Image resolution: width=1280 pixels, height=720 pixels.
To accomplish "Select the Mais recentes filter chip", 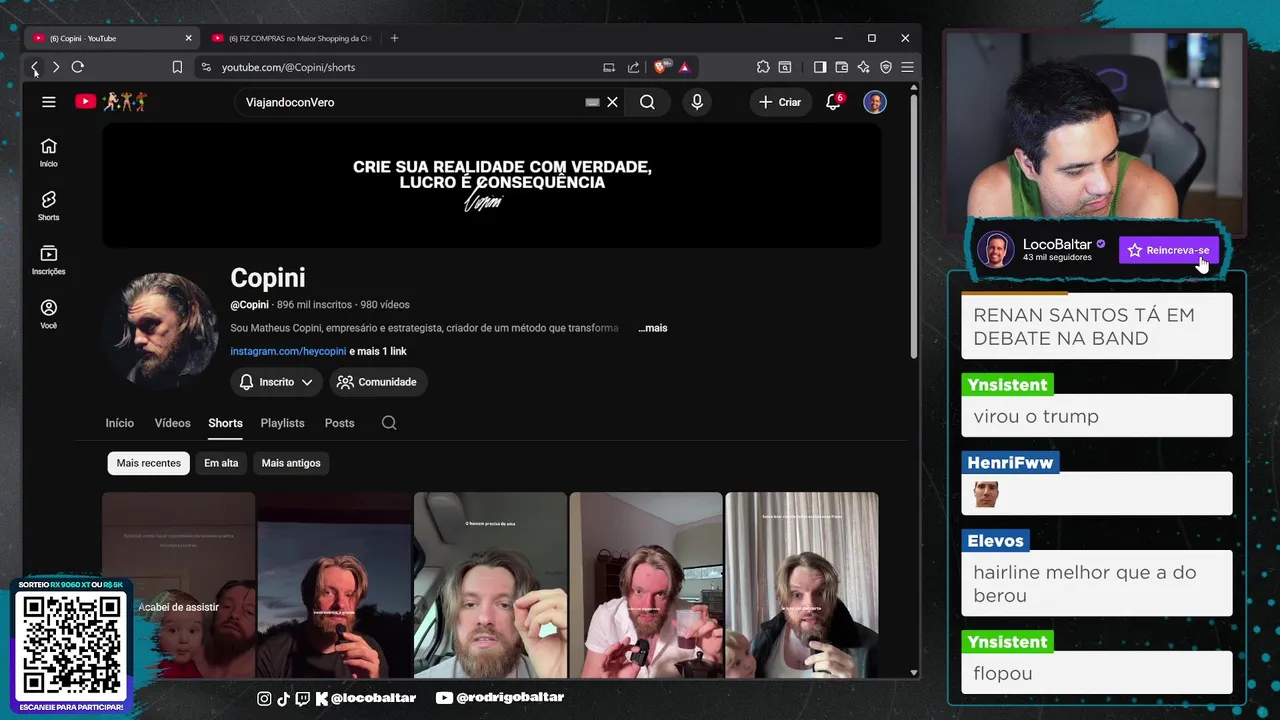I will 149,463.
